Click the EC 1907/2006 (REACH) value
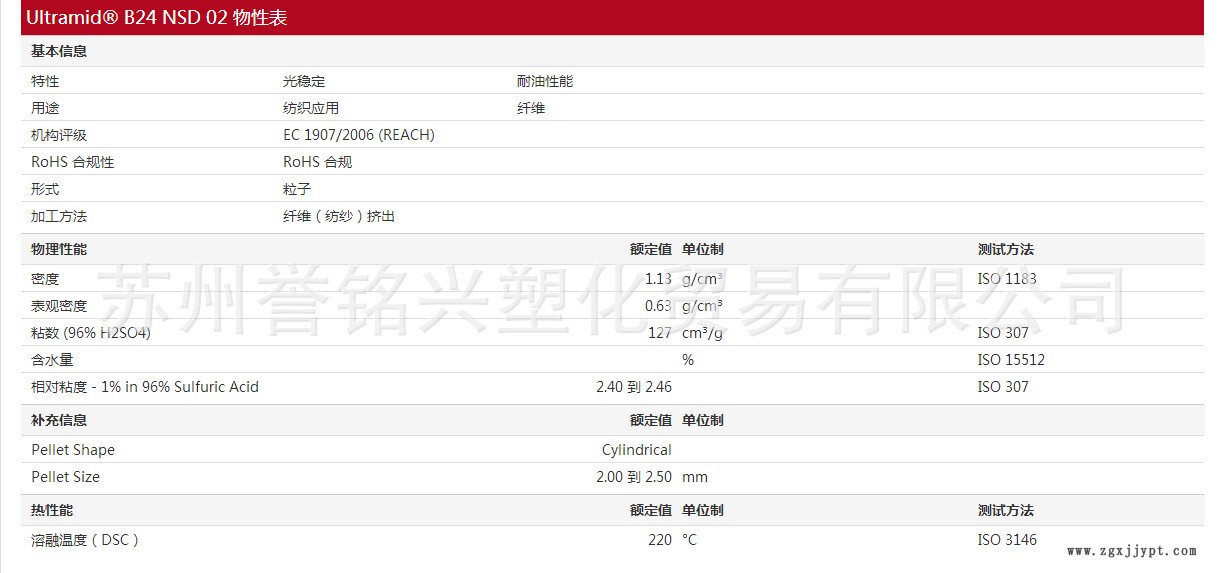The image size is (1224, 573). 359,135
